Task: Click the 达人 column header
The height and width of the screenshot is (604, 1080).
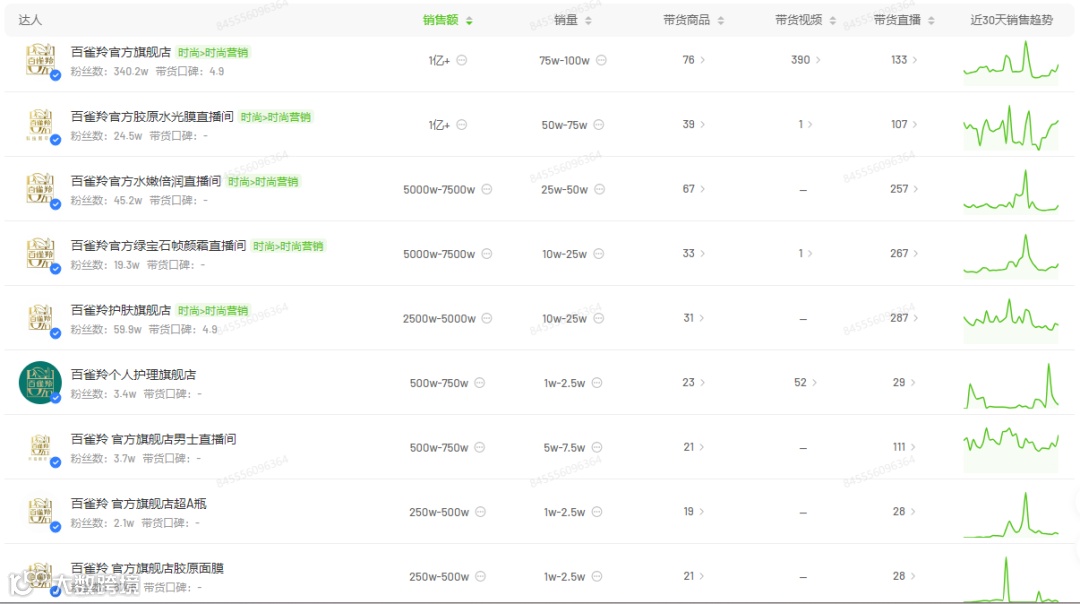Action: pyautogui.click(x=30, y=20)
